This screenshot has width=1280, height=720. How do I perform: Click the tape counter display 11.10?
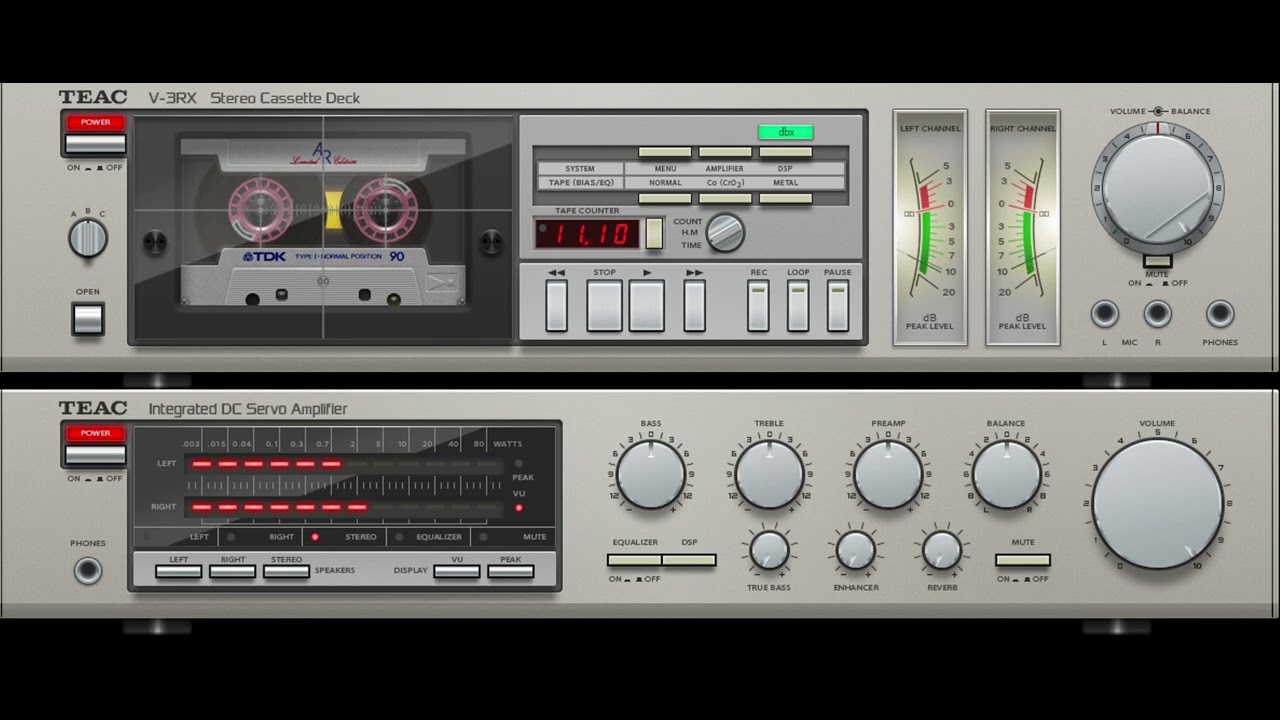[587, 234]
